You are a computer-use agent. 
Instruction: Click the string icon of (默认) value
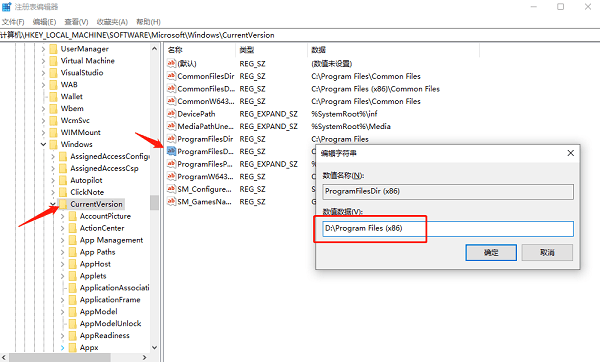tap(171, 64)
